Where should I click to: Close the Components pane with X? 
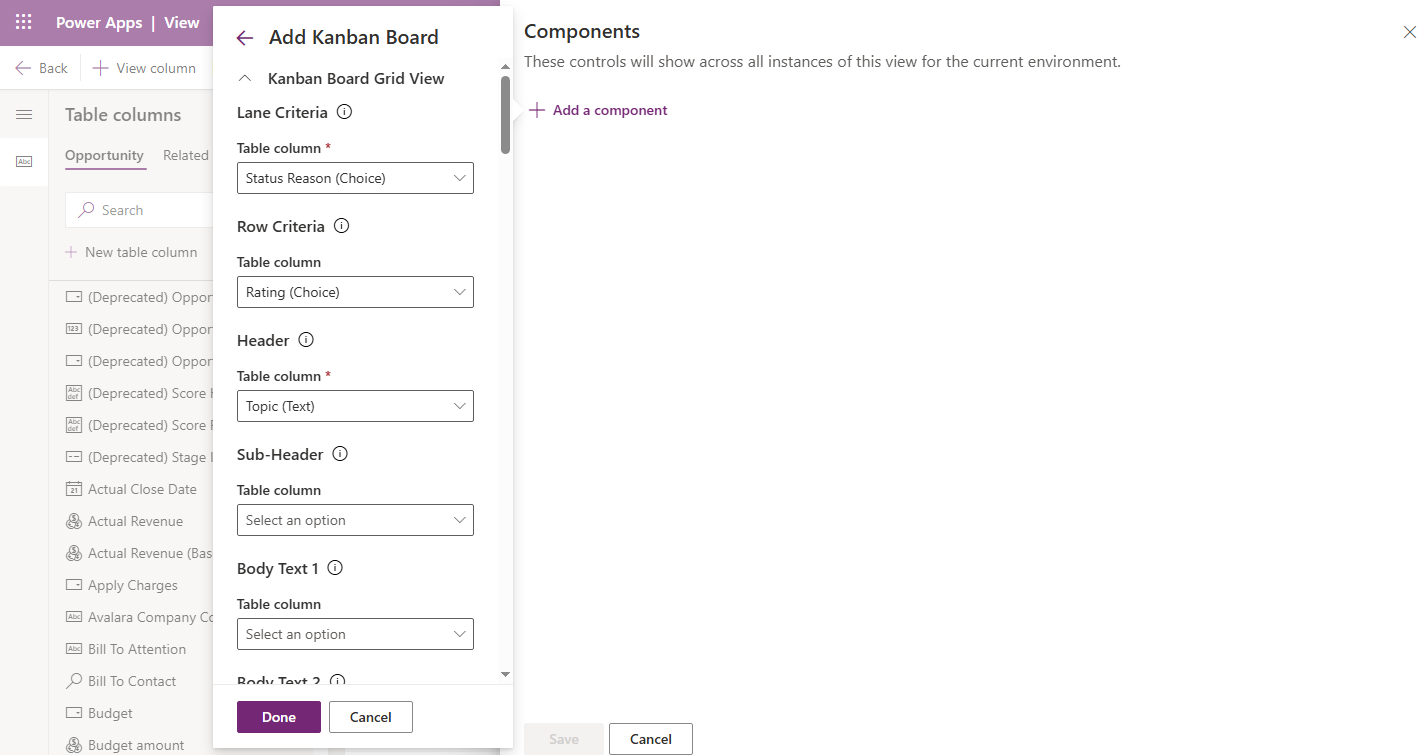tap(1409, 33)
